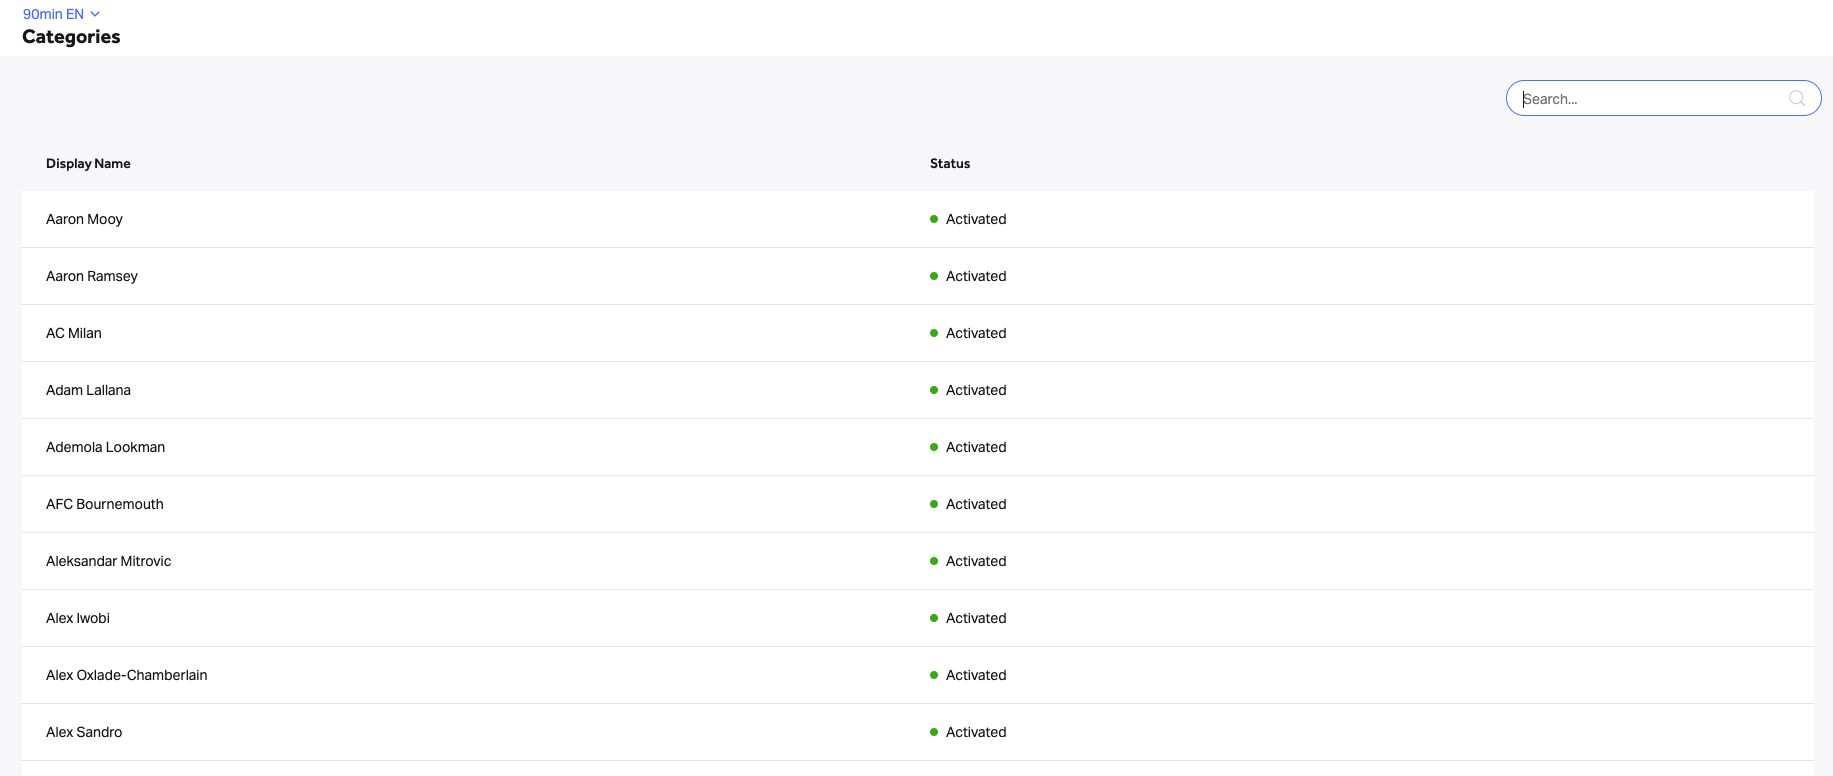Select the Alex Iwobi category
Viewport: 1833px width, 776px height.
pos(78,618)
